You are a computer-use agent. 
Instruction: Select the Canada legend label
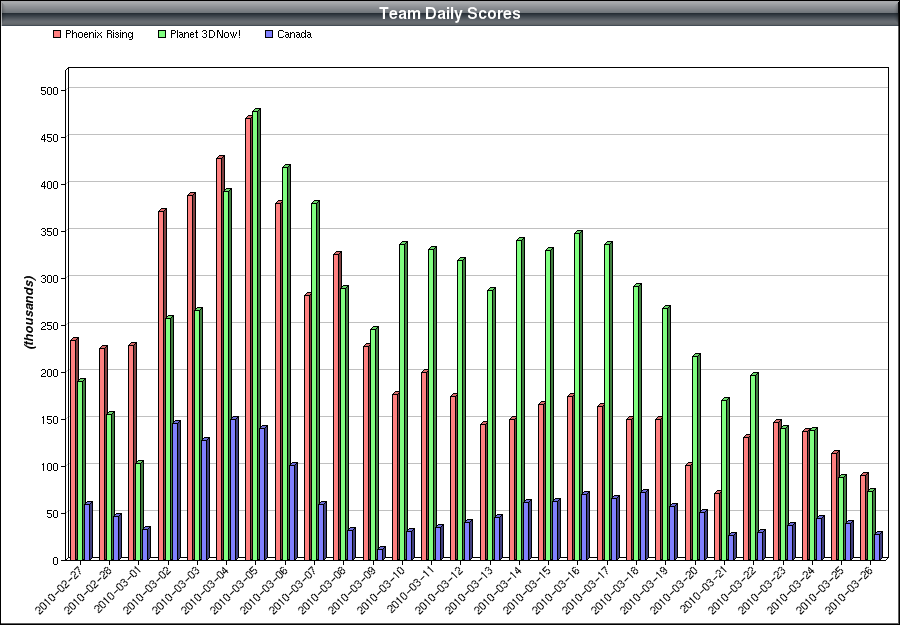[x=294, y=34]
